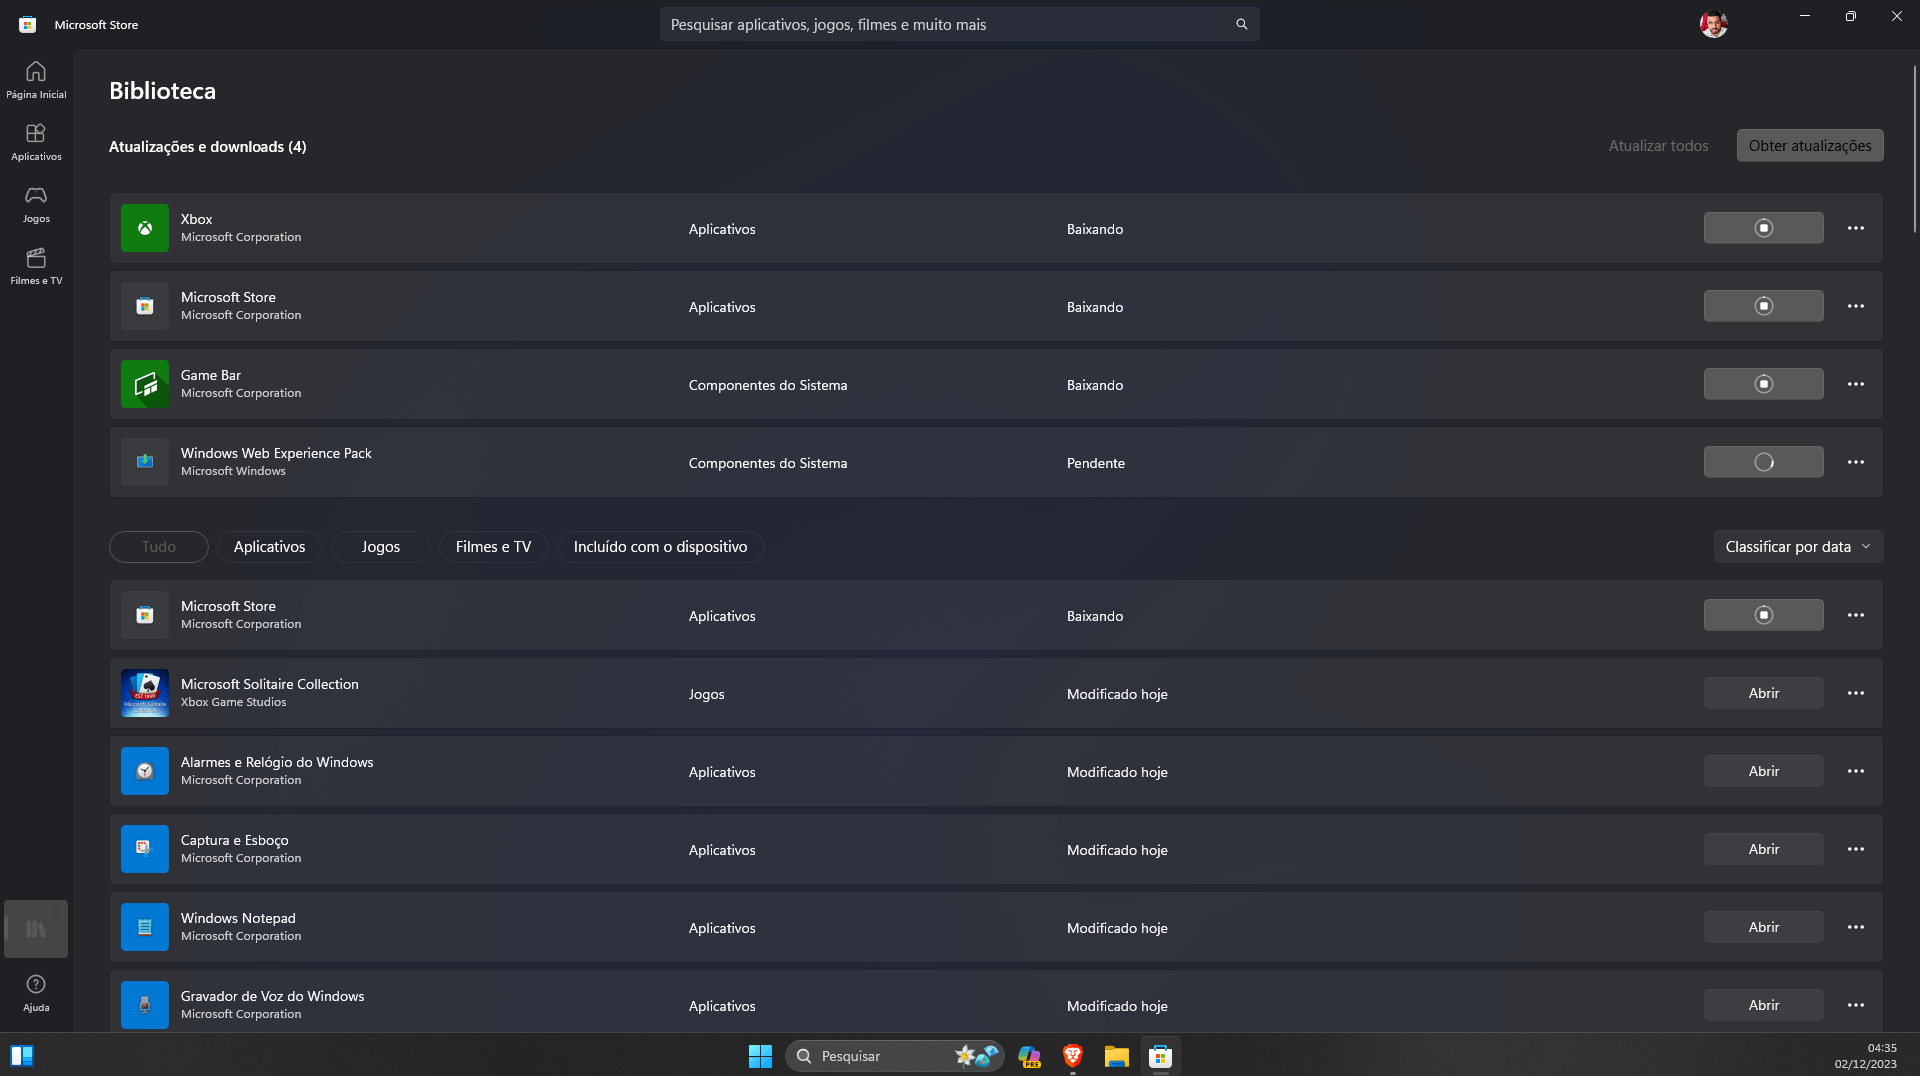Select the Jogos filter tab
Screen dimensions: 1920x1076
tap(381, 547)
